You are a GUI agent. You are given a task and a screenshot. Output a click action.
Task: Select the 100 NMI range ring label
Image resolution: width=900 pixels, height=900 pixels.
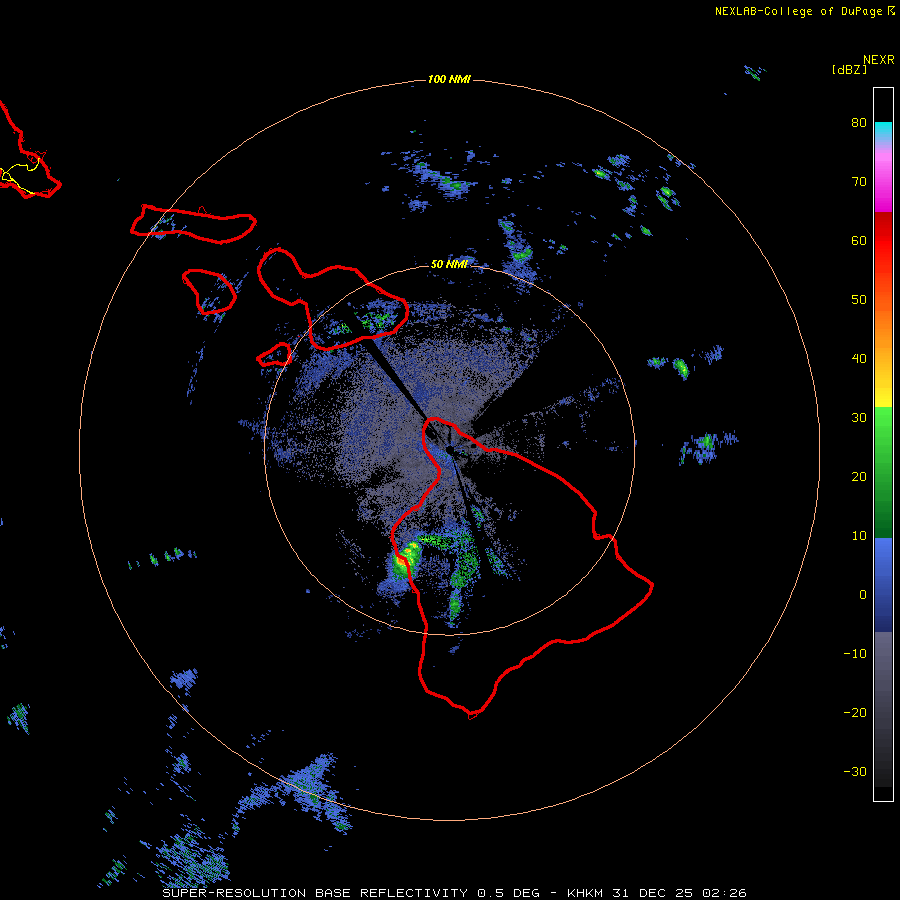(x=449, y=79)
